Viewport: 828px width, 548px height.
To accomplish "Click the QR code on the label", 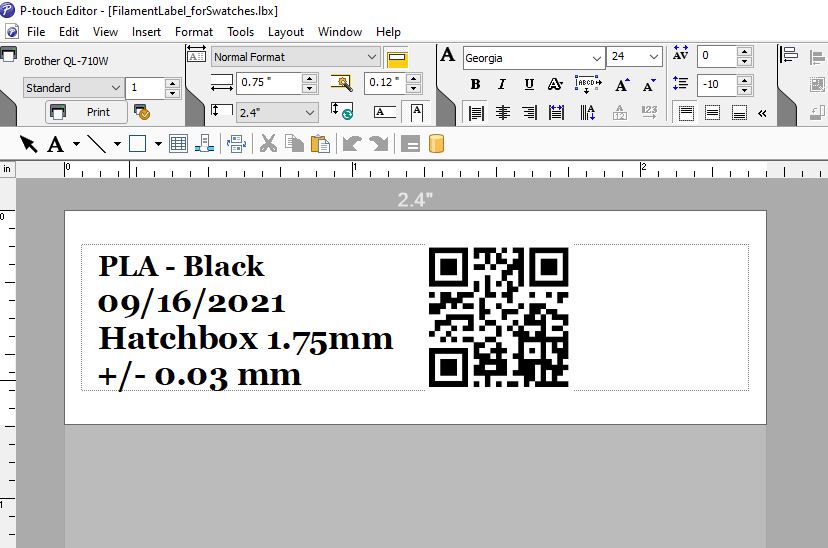I will click(498, 317).
